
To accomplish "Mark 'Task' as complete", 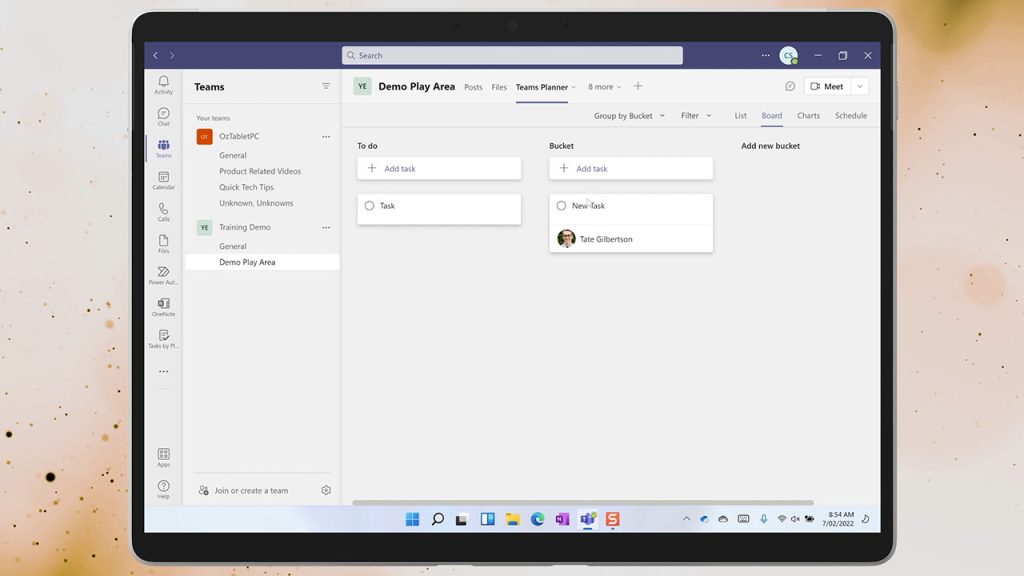I will pyautogui.click(x=370, y=206).
